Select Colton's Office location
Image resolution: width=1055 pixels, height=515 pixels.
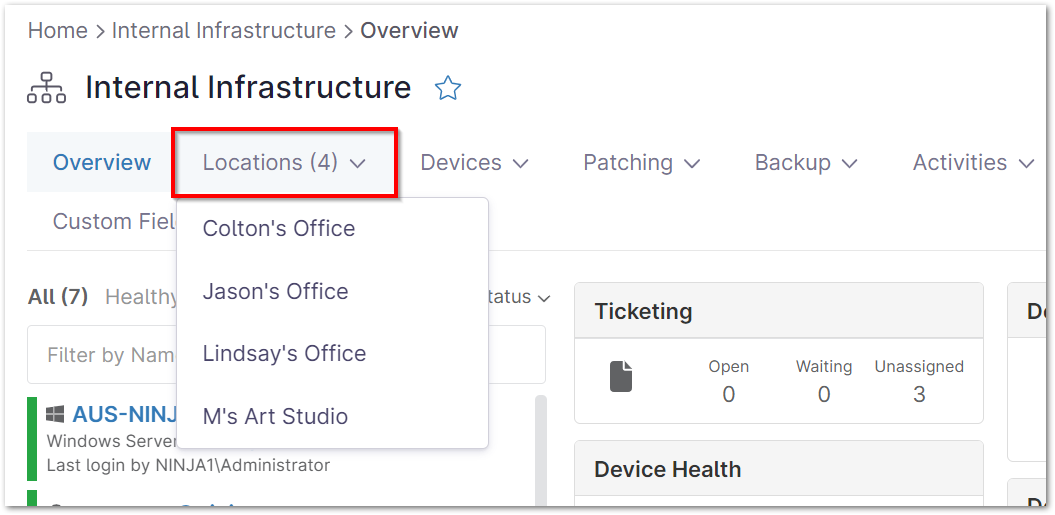[x=279, y=228]
